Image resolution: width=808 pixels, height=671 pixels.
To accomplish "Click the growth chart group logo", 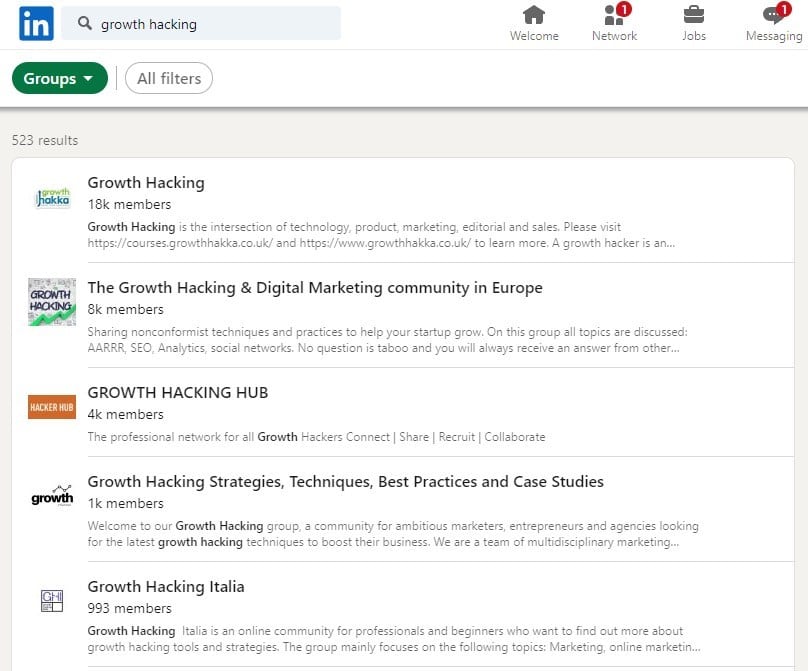I will click(x=52, y=496).
